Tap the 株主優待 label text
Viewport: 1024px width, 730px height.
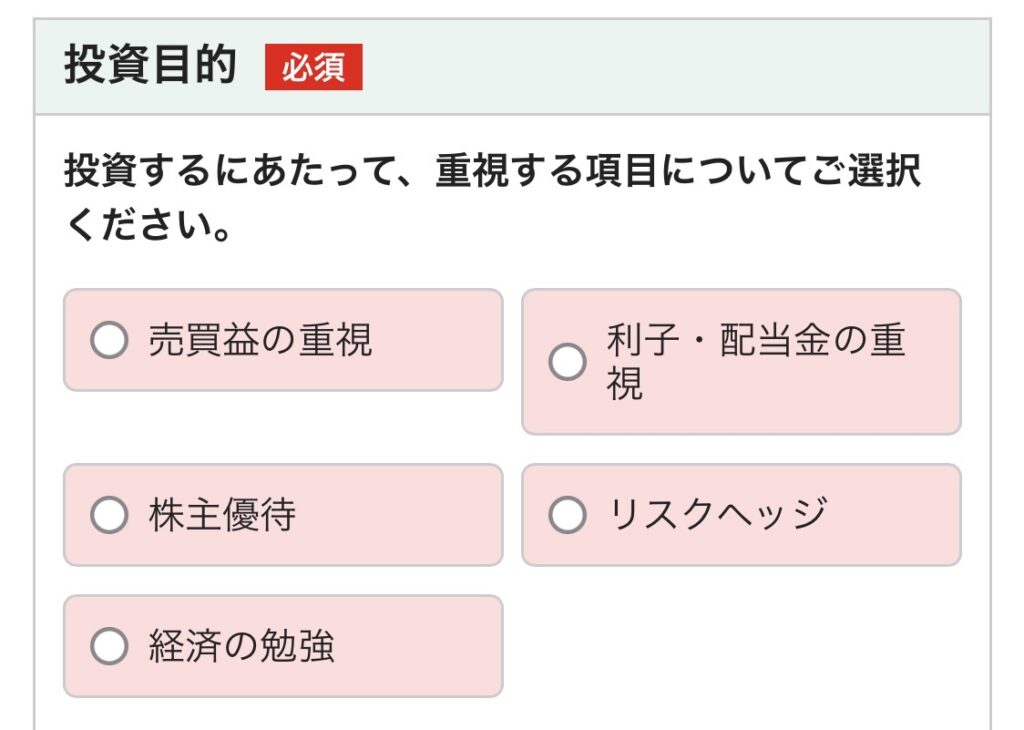click(222, 516)
